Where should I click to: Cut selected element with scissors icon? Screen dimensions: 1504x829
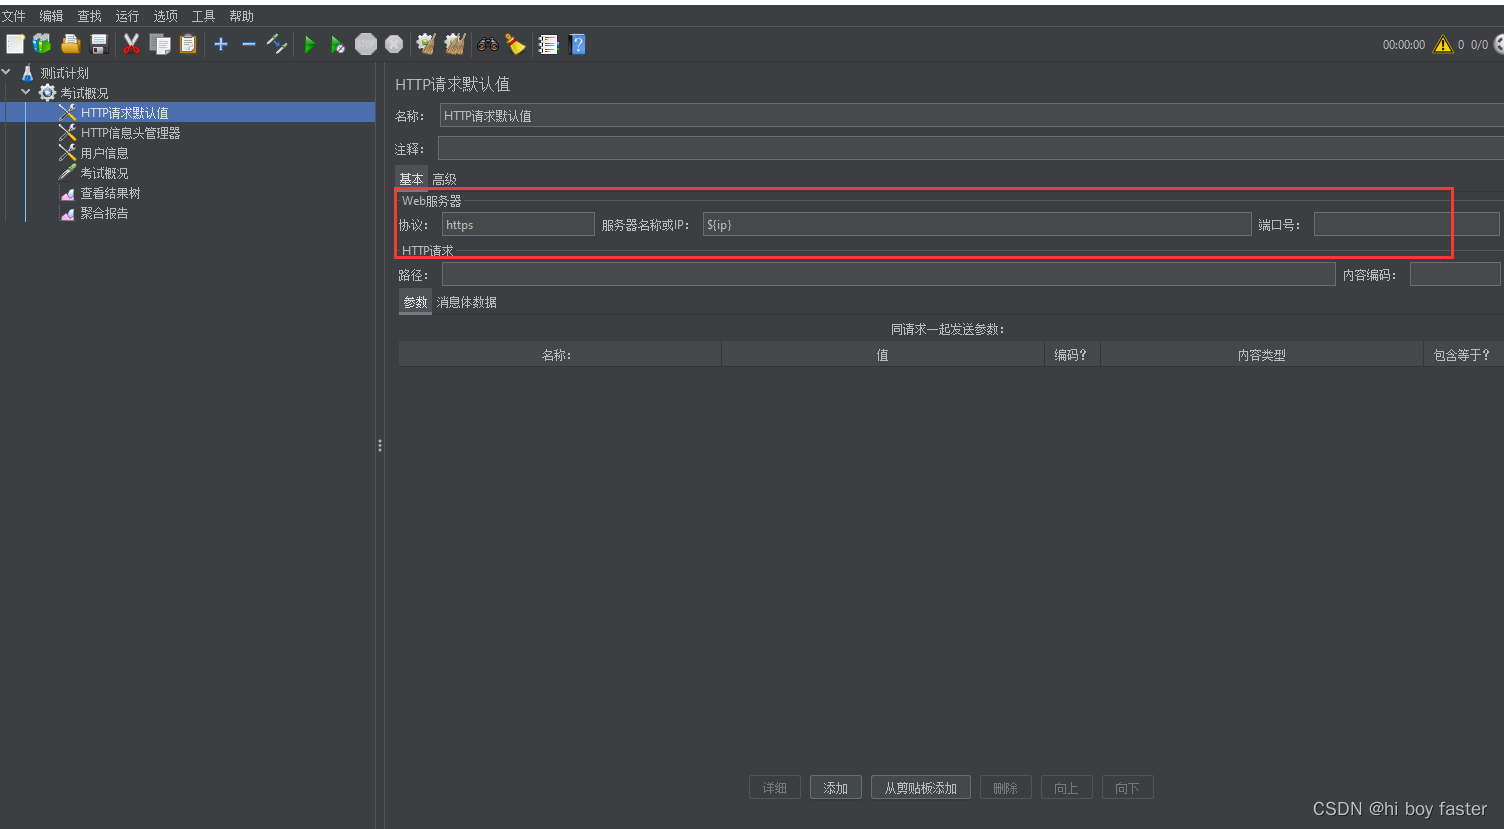[131, 44]
